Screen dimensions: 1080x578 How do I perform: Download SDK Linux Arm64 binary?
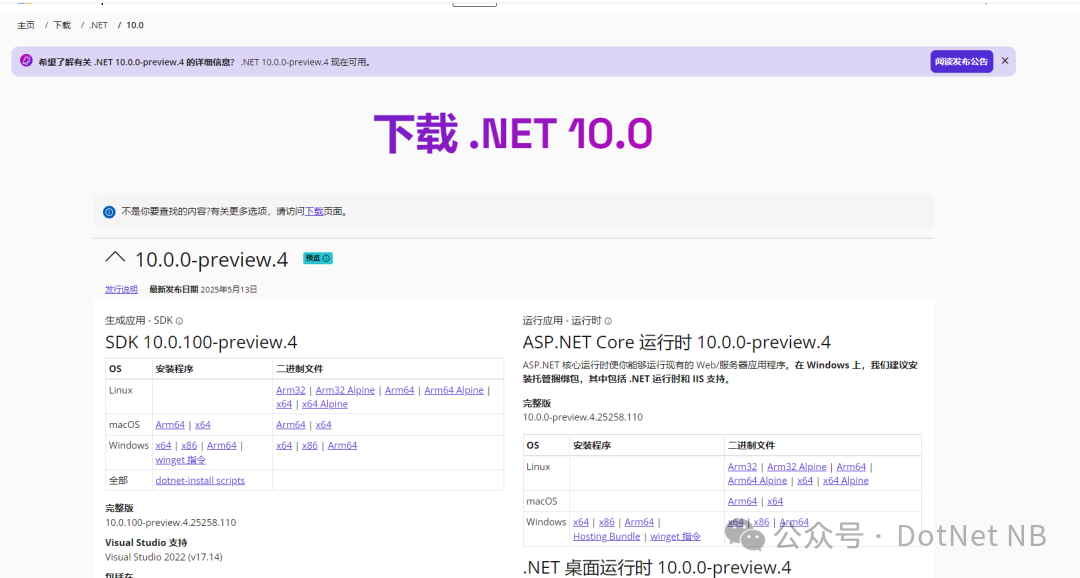(399, 390)
